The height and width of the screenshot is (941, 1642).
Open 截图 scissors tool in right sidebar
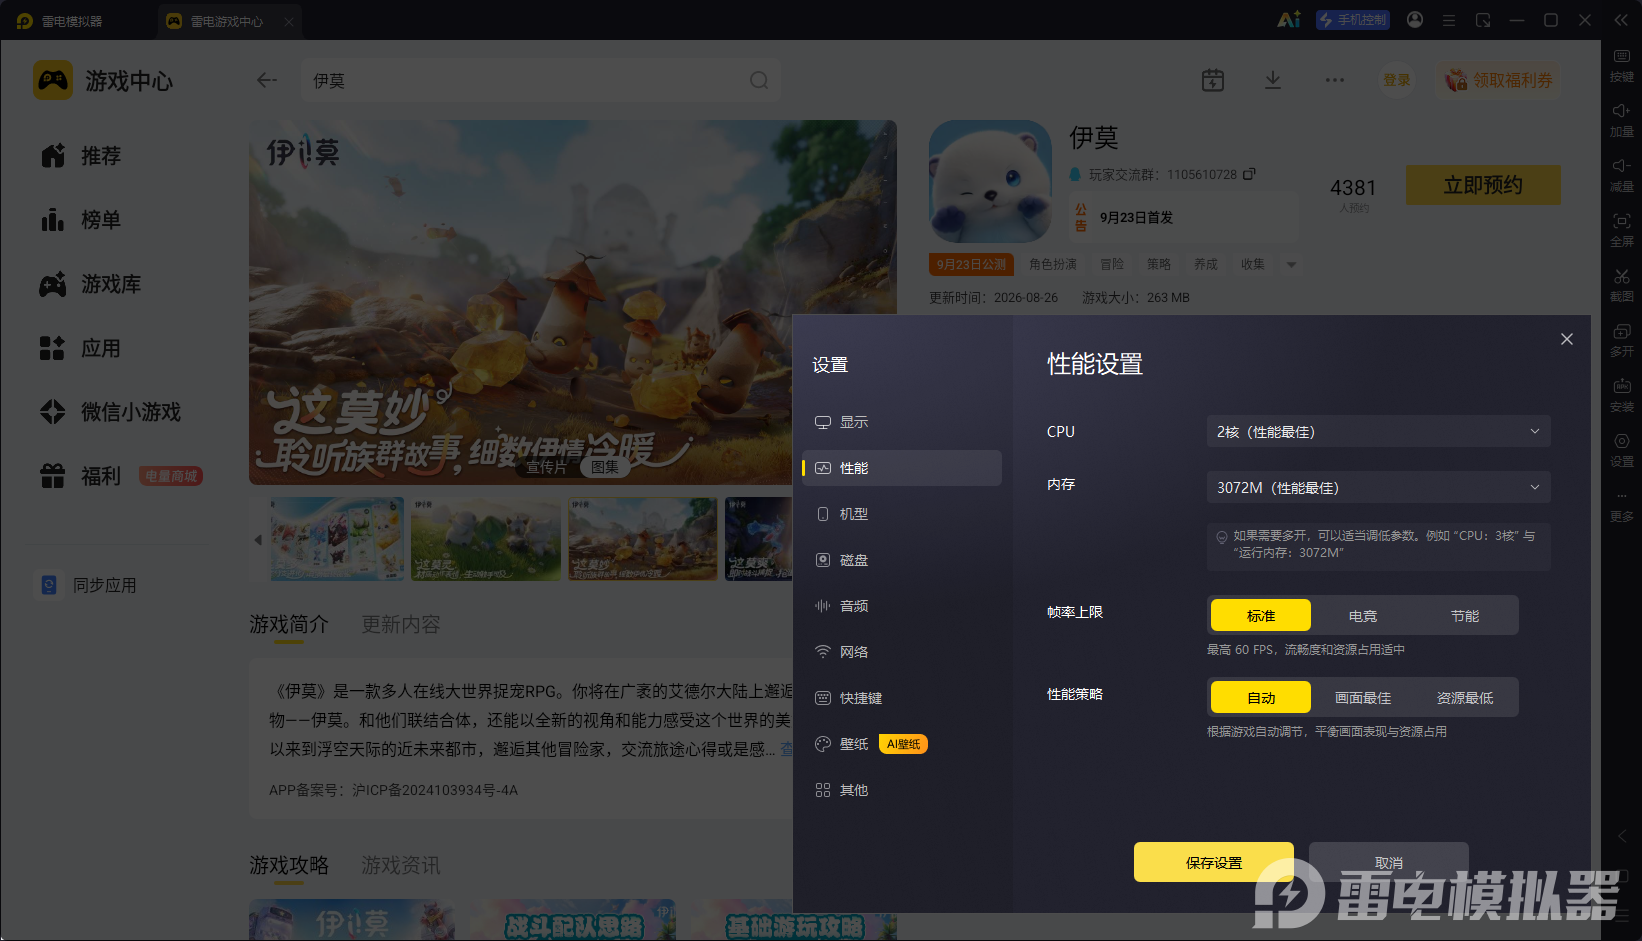coord(1622,284)
